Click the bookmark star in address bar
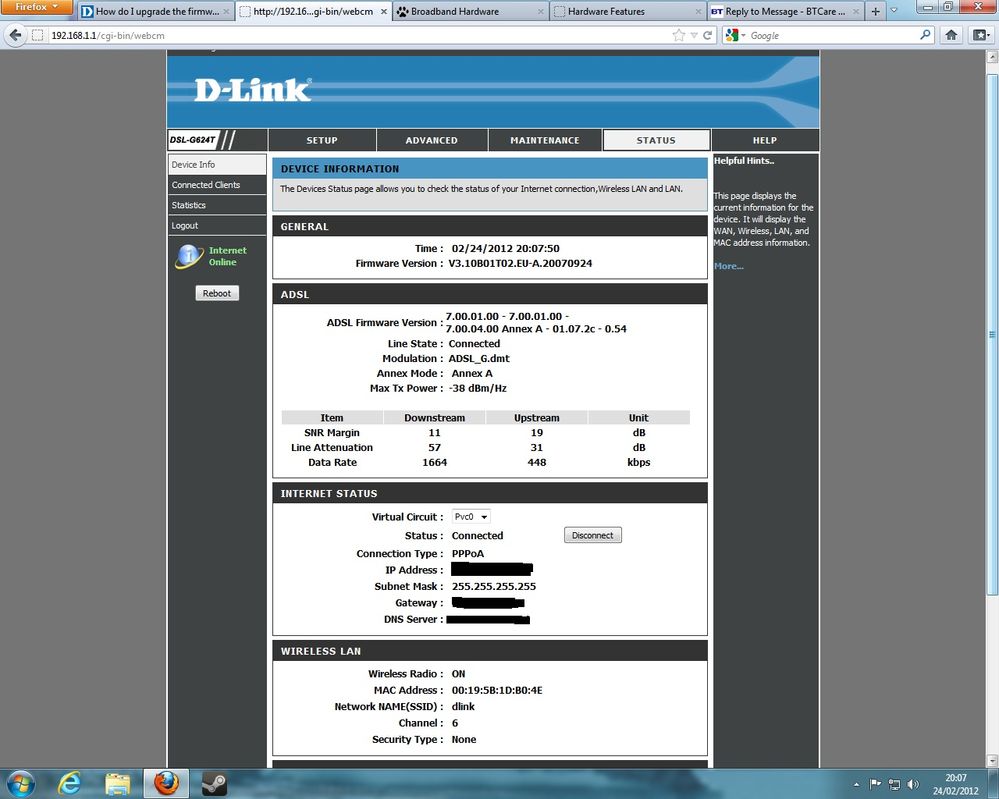The width and height of the screenshot is (999, 799). pos(679,35)
